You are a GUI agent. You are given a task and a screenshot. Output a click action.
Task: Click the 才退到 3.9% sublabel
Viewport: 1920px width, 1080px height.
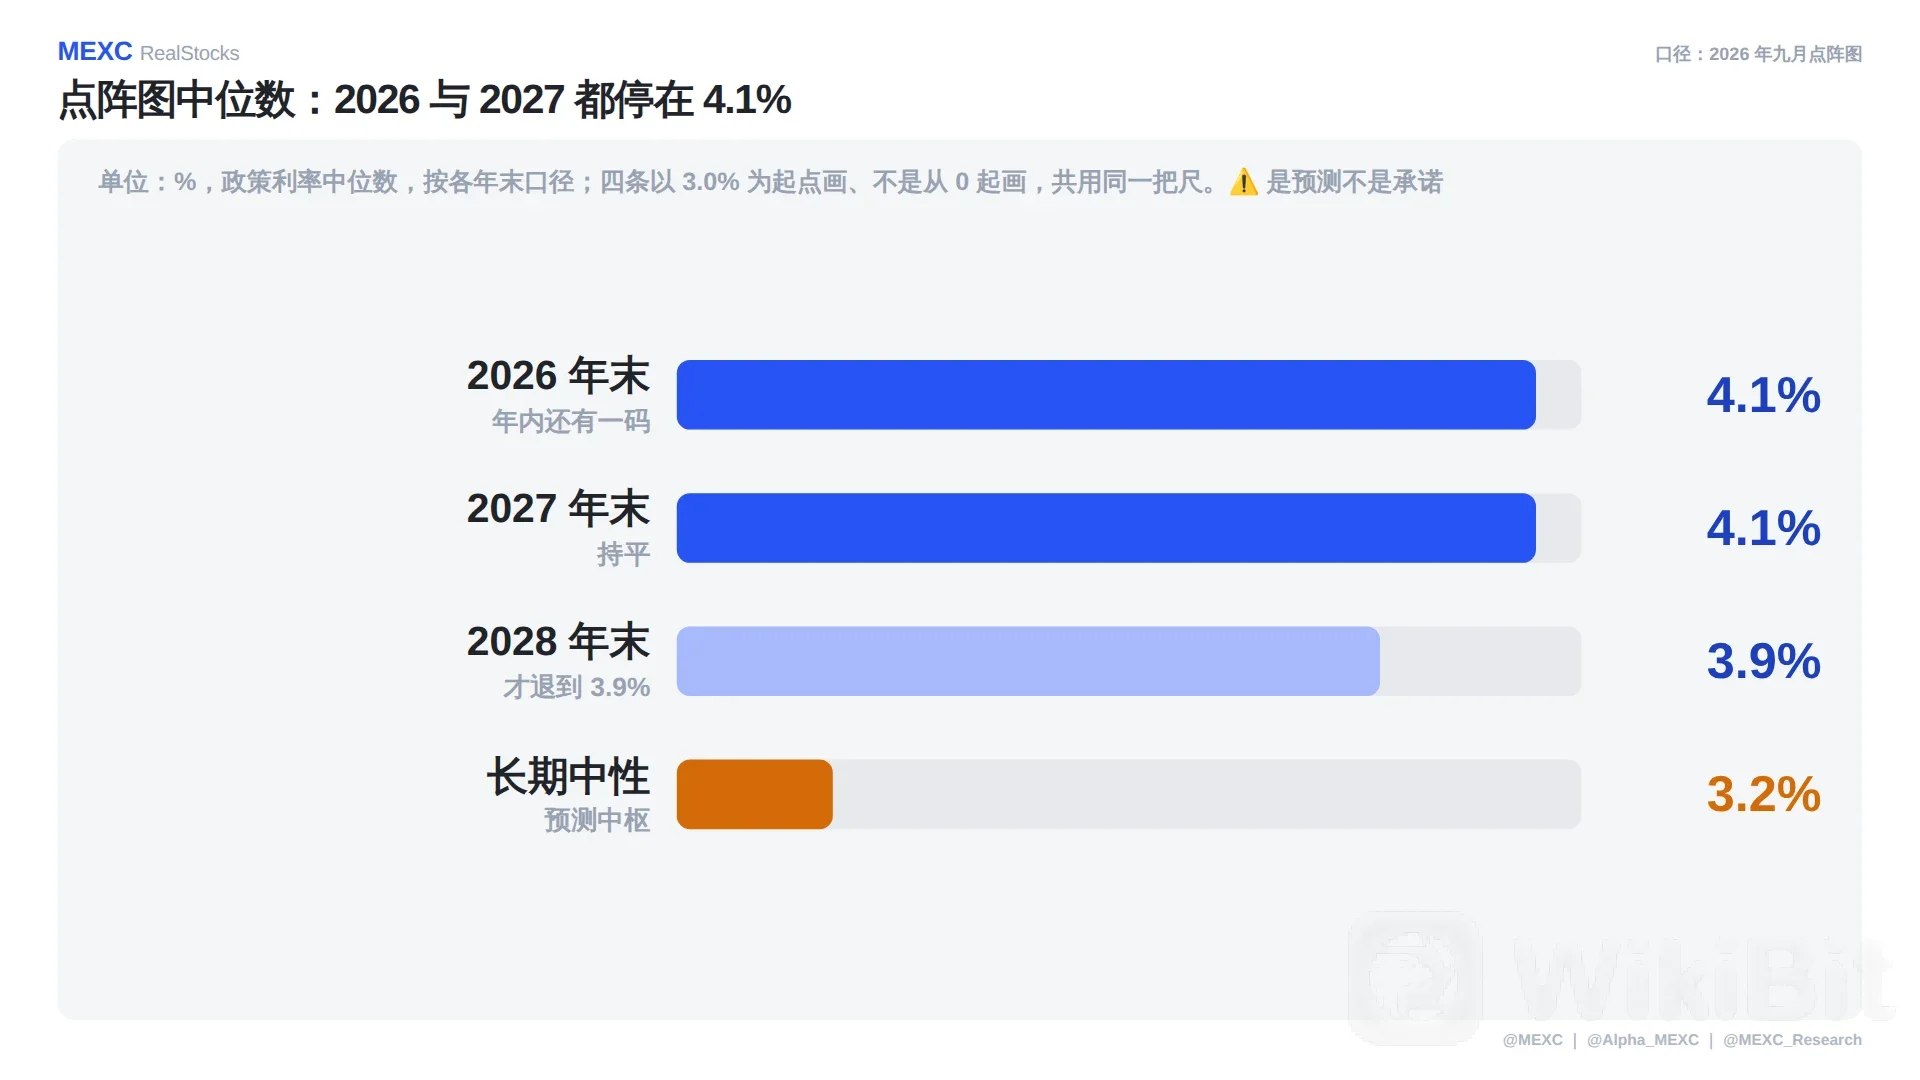point(577,687)
